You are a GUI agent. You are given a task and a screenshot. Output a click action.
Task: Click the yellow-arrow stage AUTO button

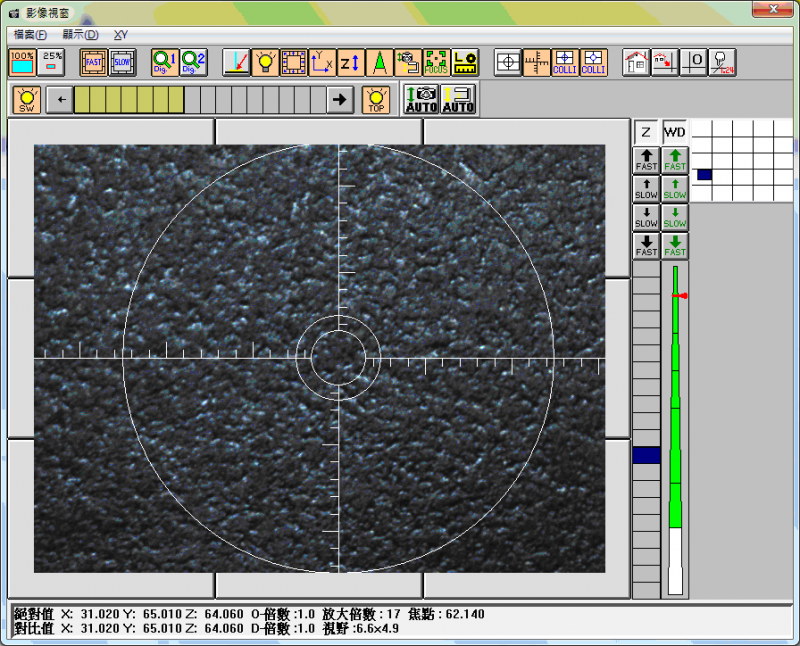pos(458,100)
